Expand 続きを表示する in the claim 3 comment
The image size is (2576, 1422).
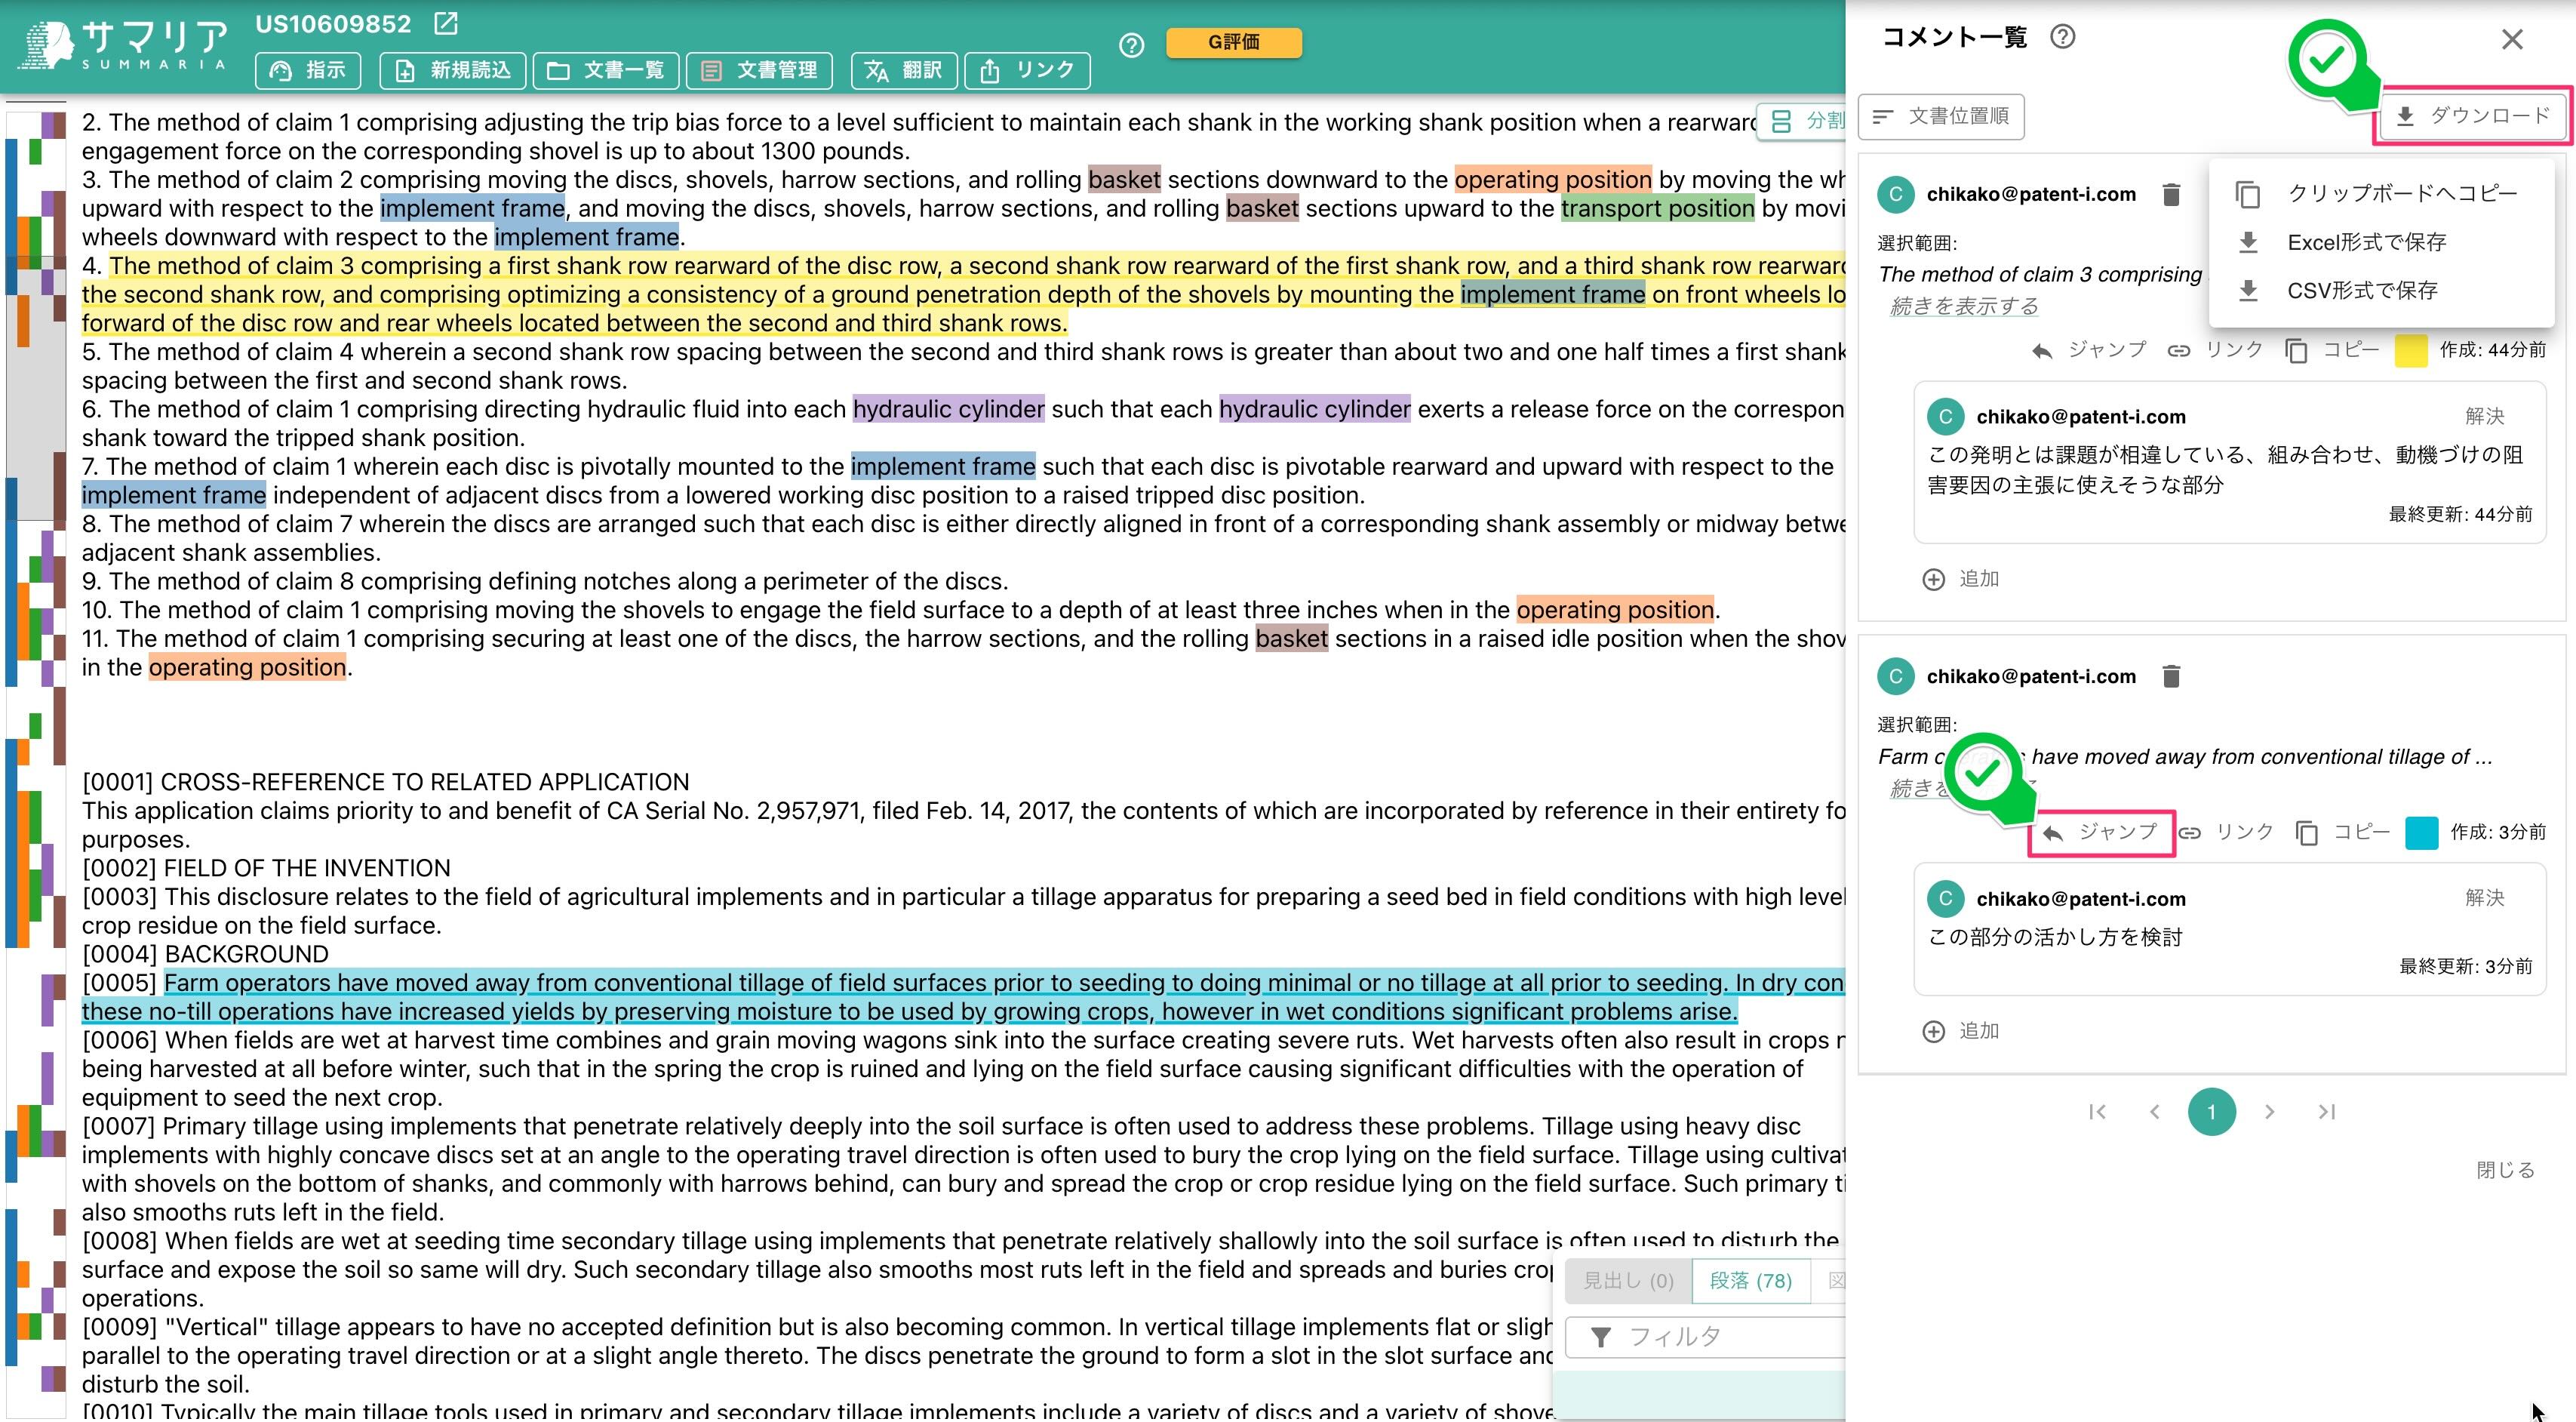pos(1963,306)
